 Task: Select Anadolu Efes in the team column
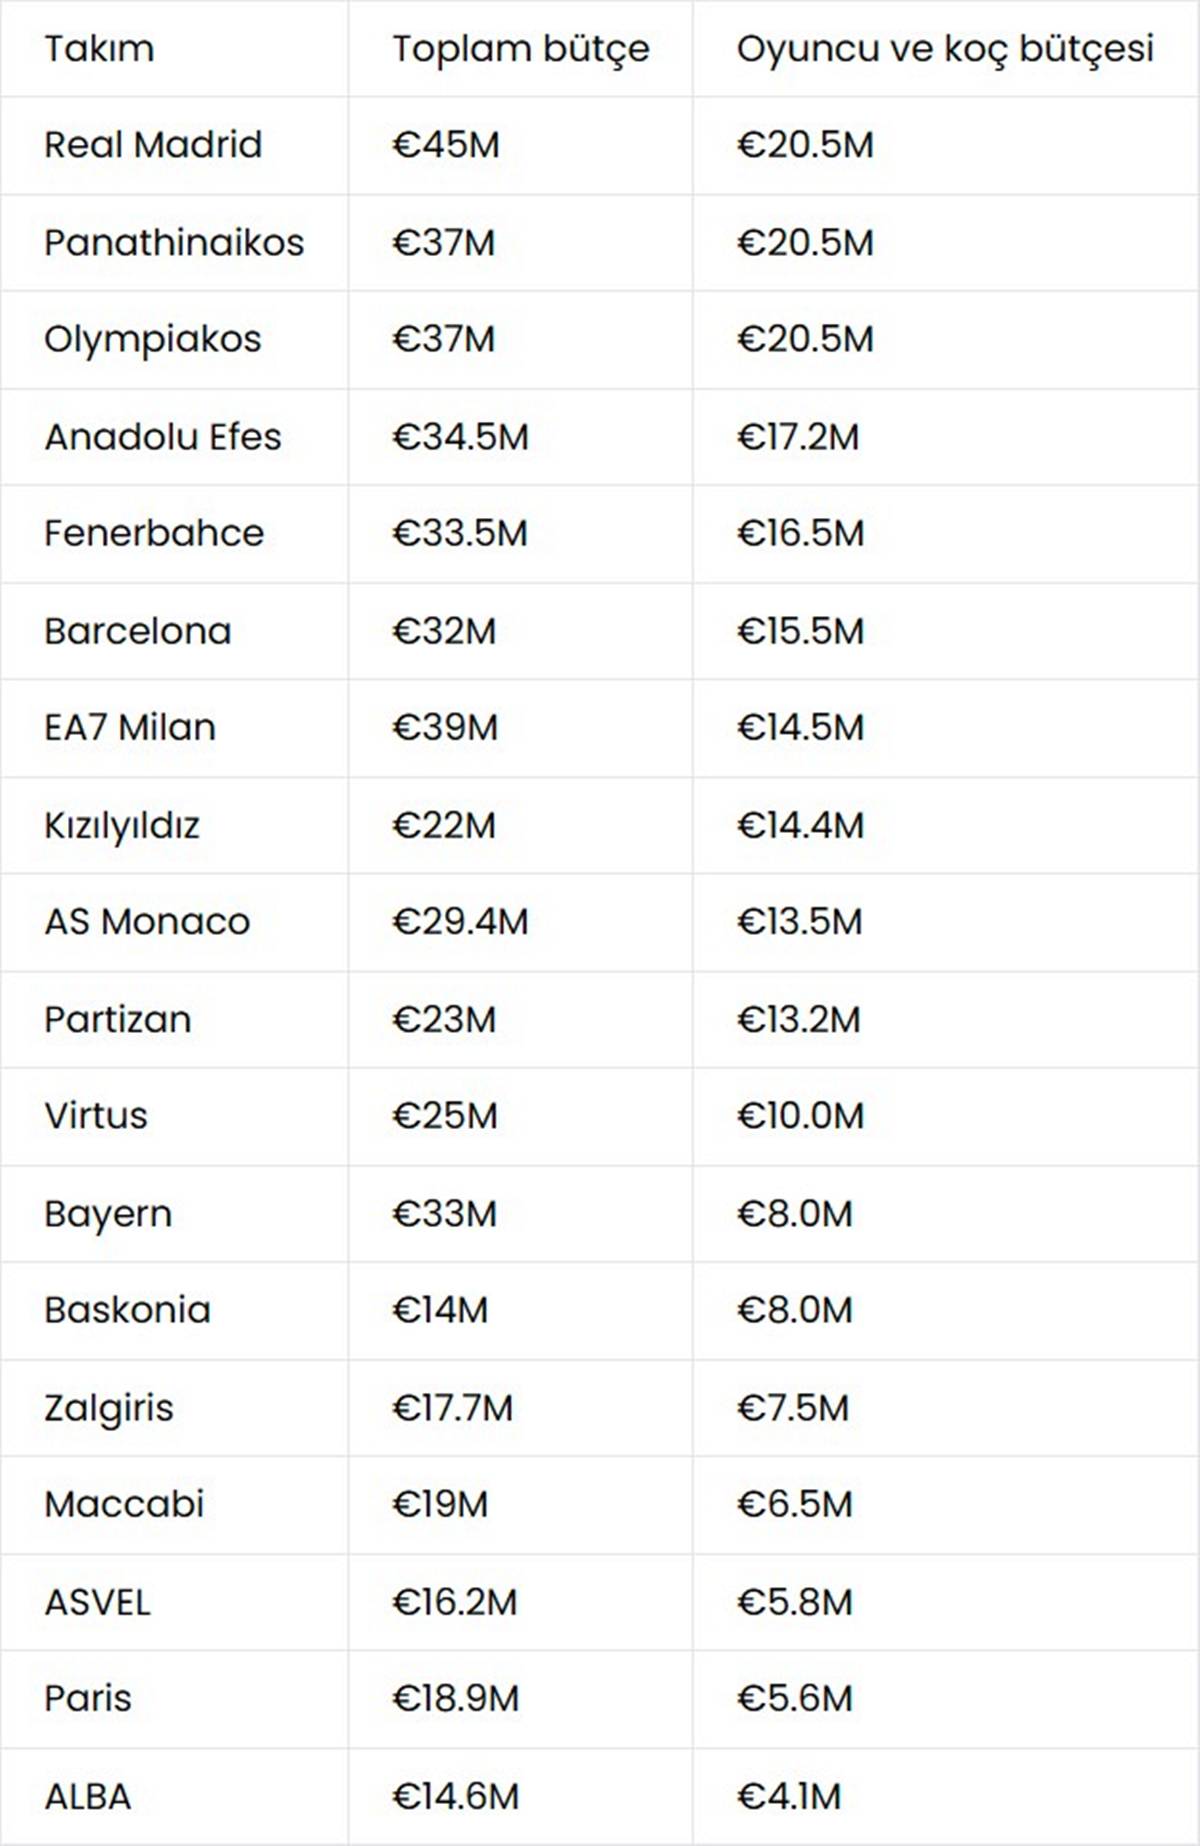tap(163, 437)
